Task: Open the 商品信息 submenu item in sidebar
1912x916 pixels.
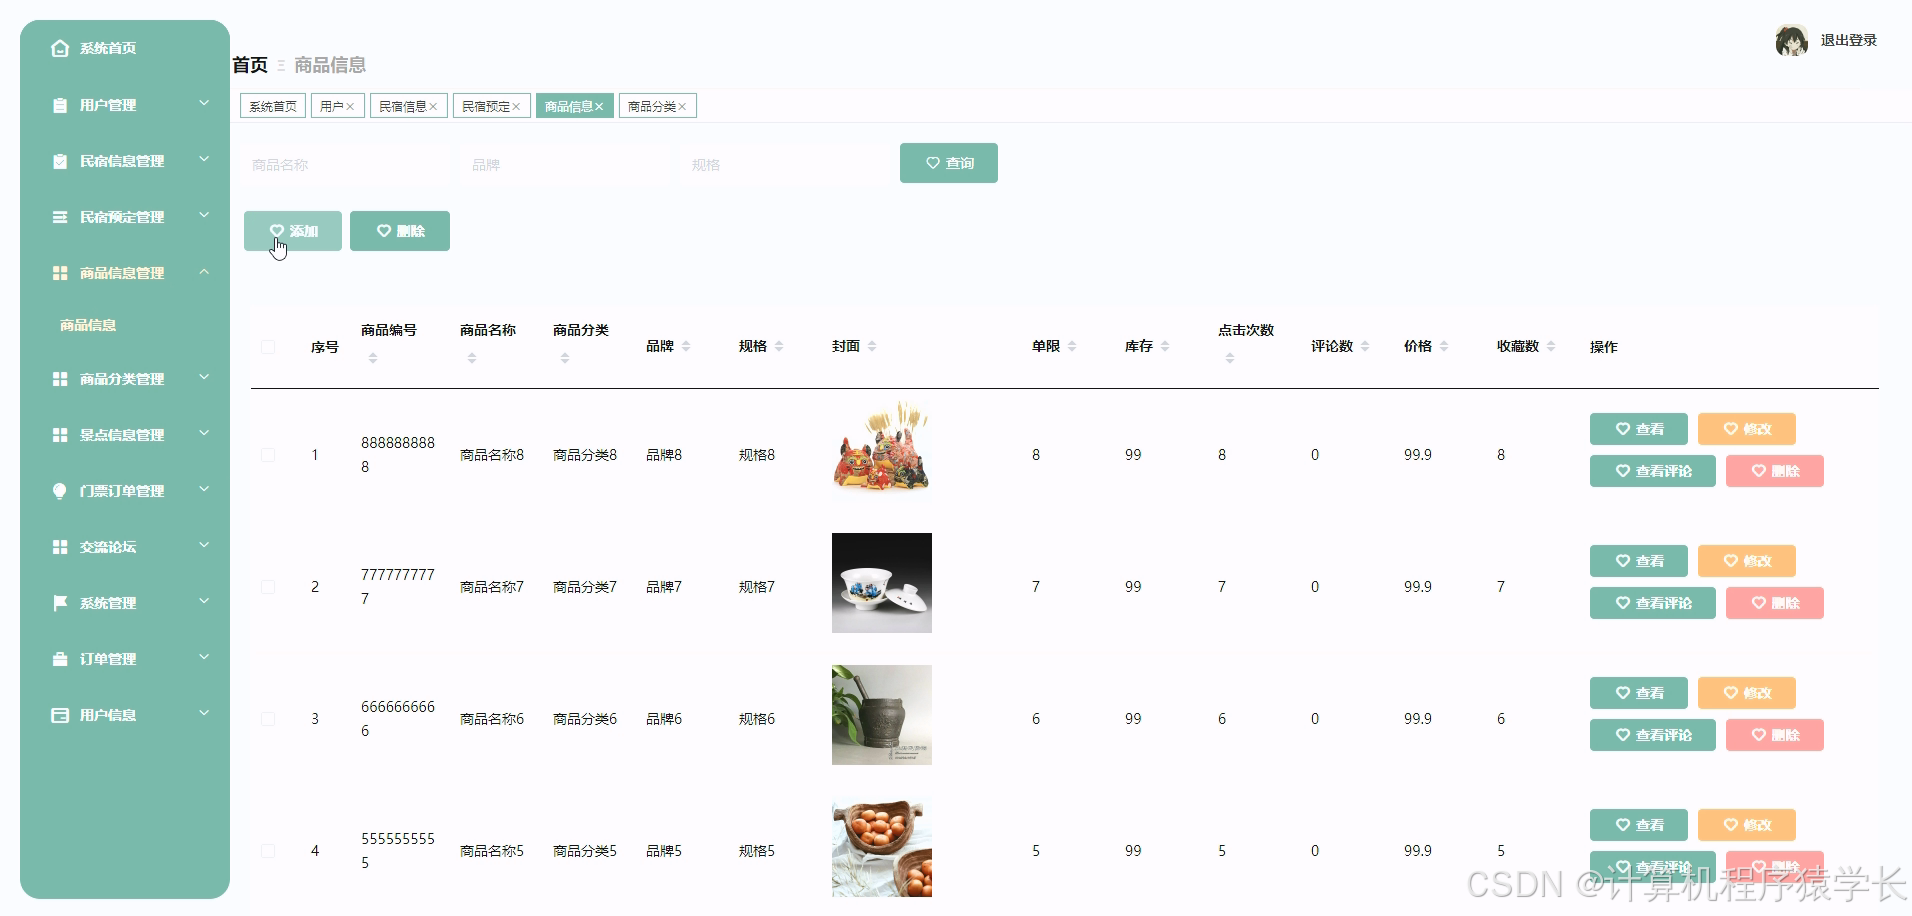Action: tap(88, 325)
